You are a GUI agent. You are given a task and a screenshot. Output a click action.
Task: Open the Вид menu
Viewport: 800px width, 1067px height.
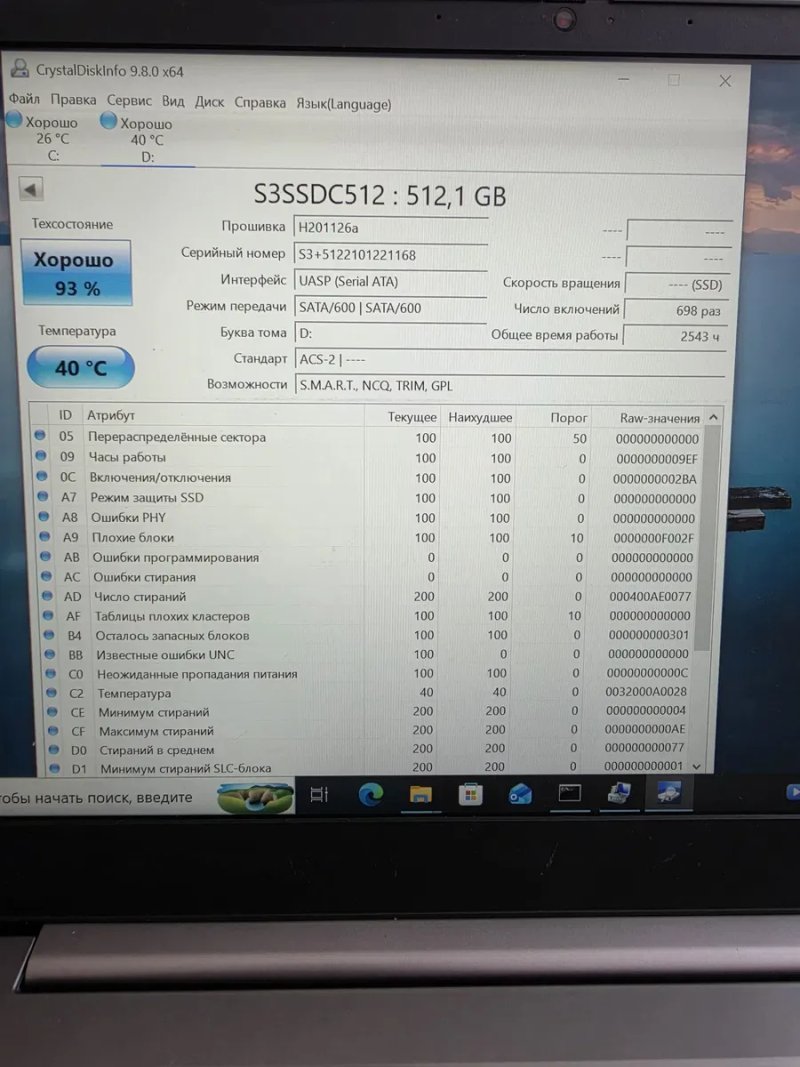pyautogui.click(x=173, y=101)
